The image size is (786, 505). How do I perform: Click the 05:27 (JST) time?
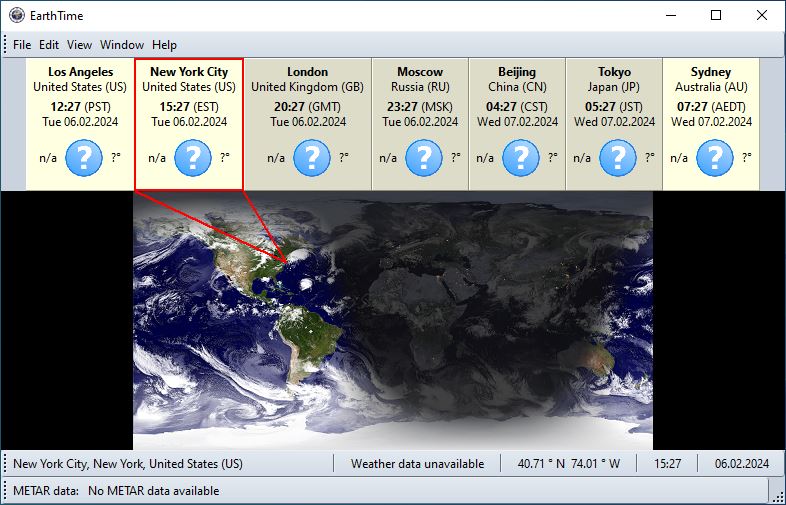(x=614, y=107)
